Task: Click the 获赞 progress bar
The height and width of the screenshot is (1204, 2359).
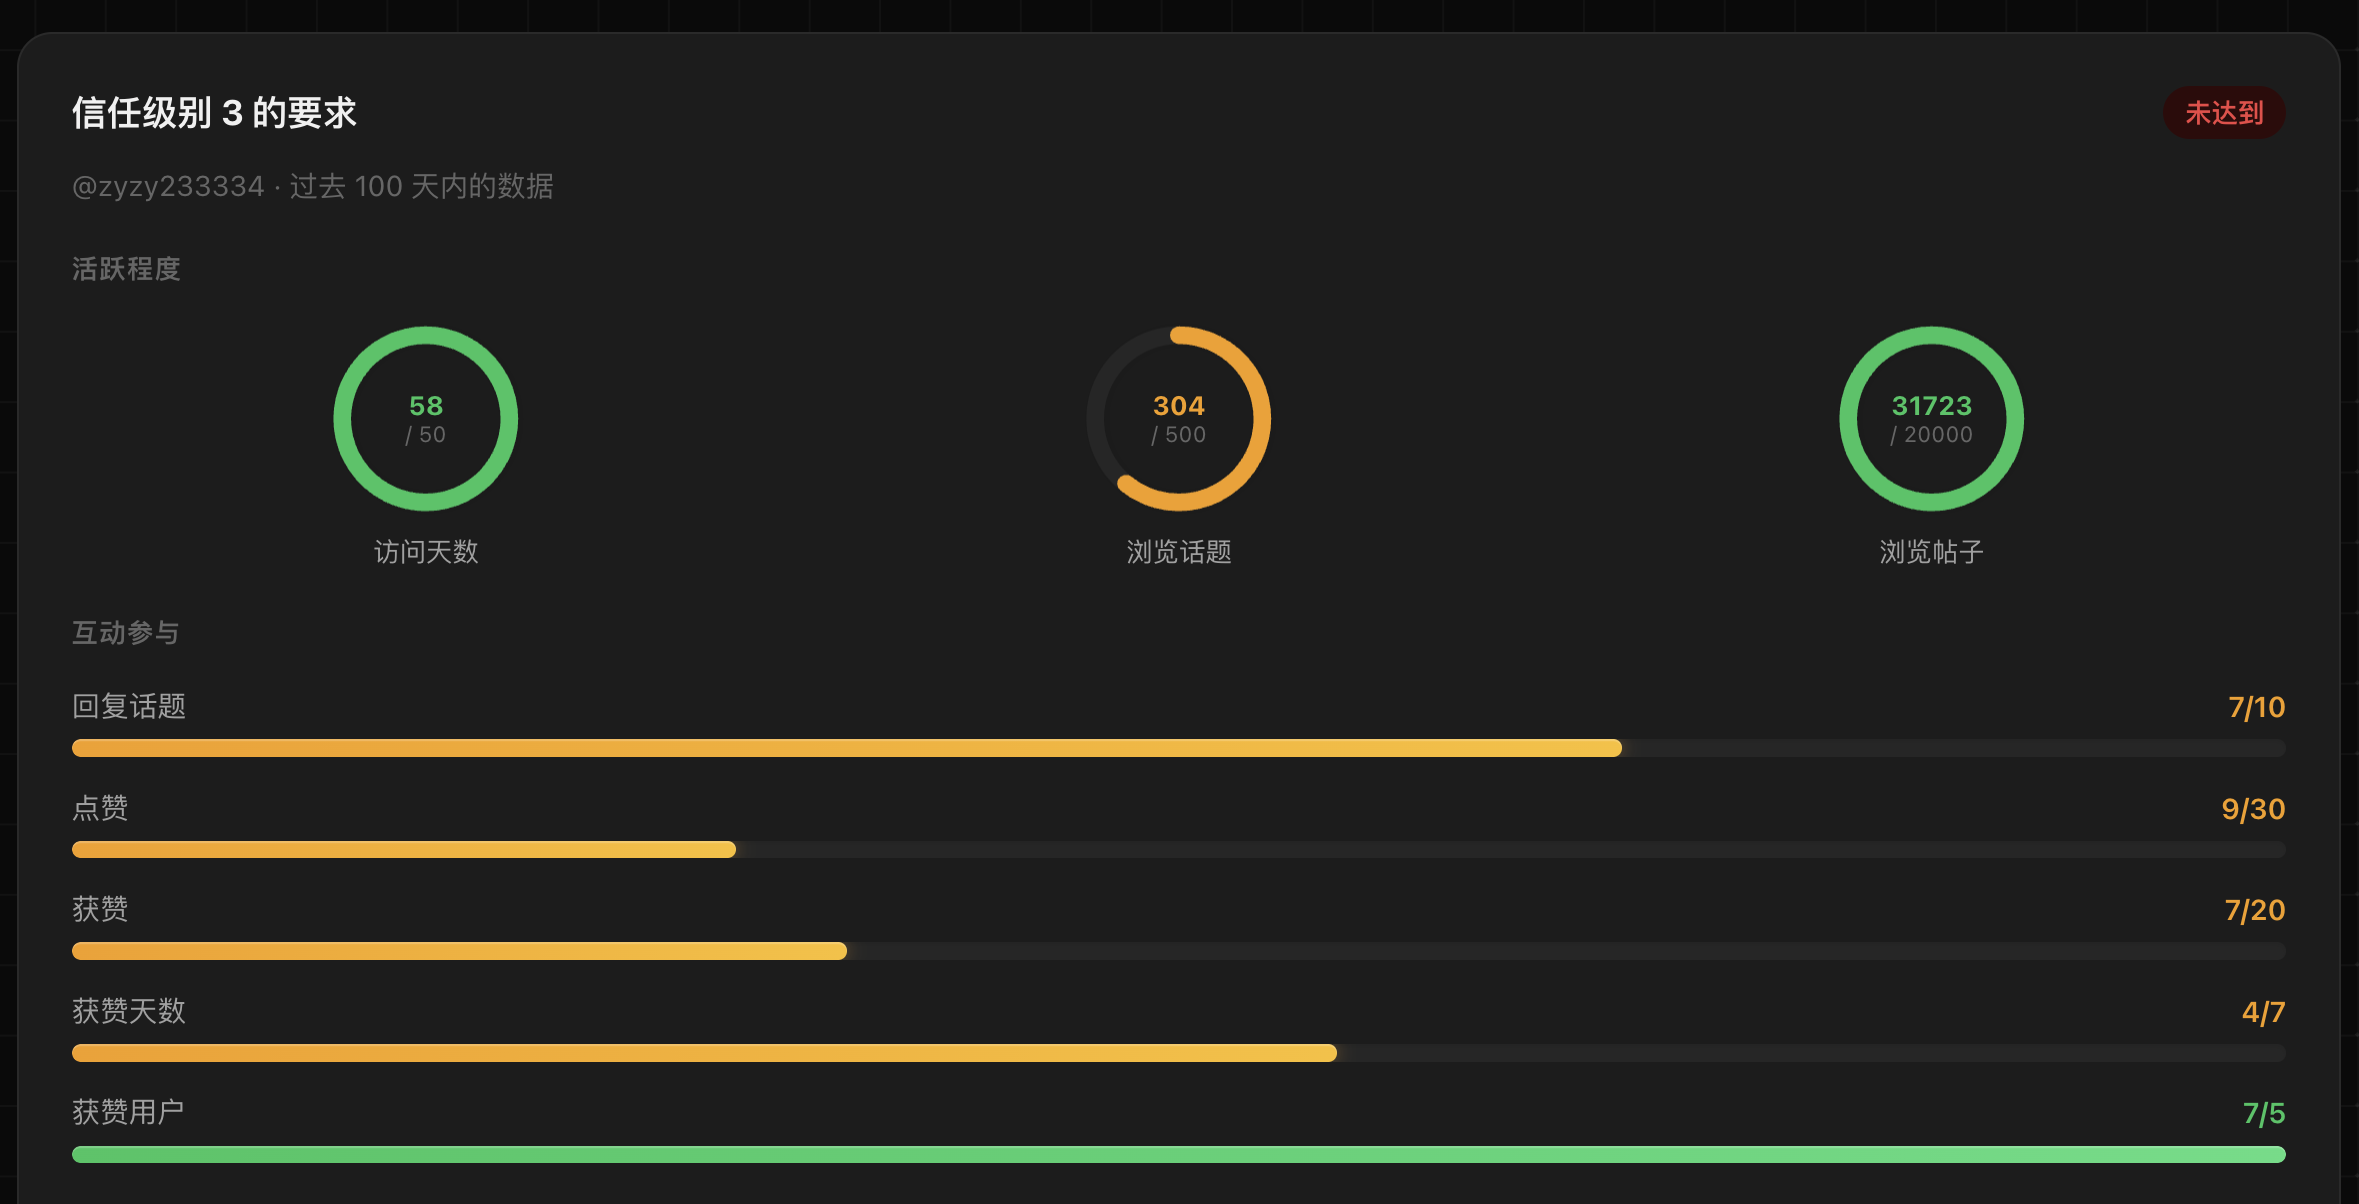Action: click(1179, 951)
